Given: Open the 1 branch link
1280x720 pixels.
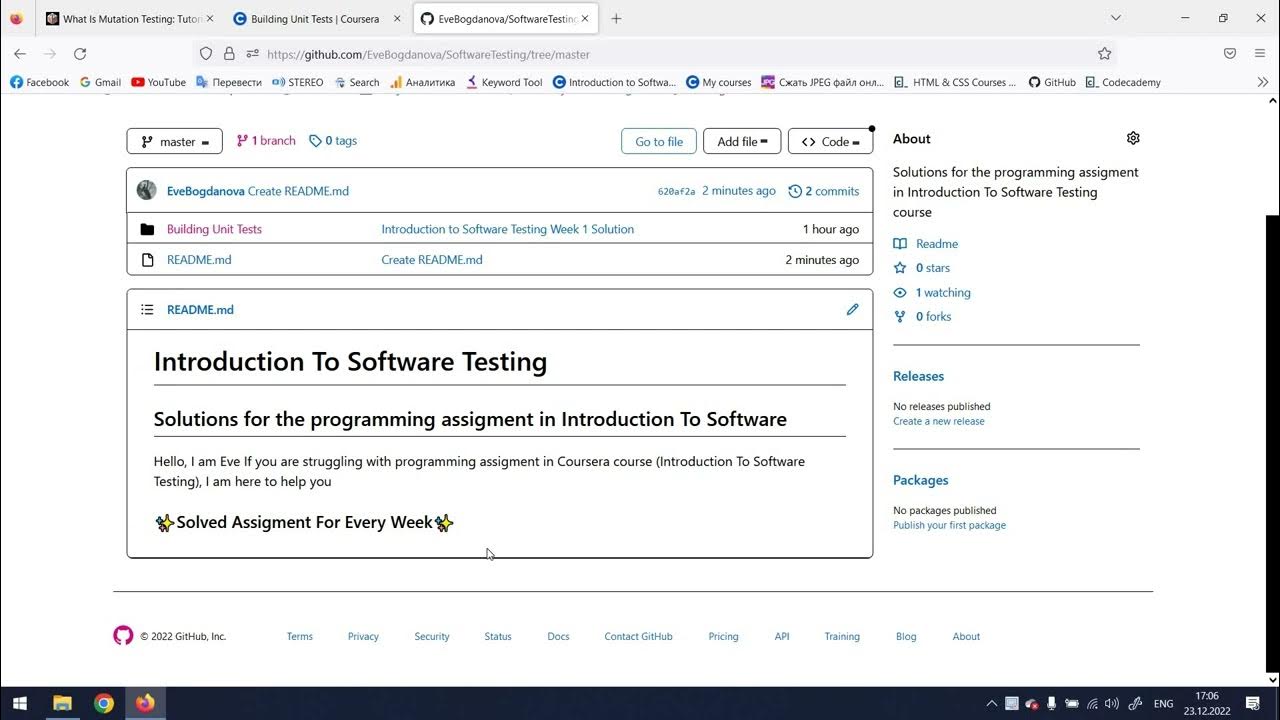Looking at the screenshot, I should coord(266,141).
